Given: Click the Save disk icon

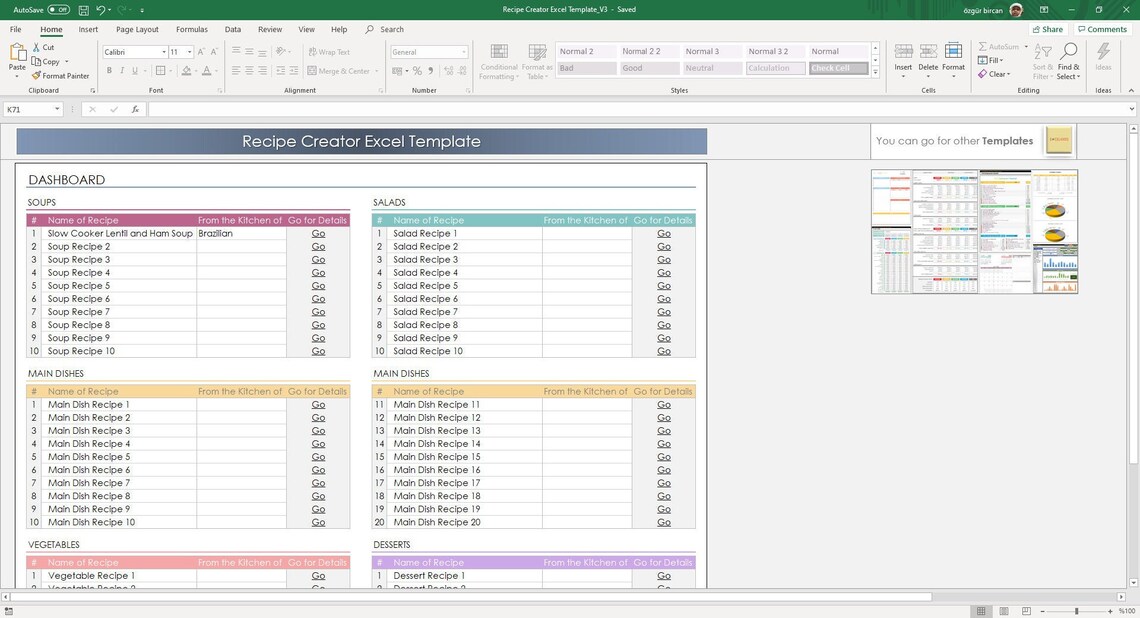Looking at the screenshot, I should [x=84, y=10].
